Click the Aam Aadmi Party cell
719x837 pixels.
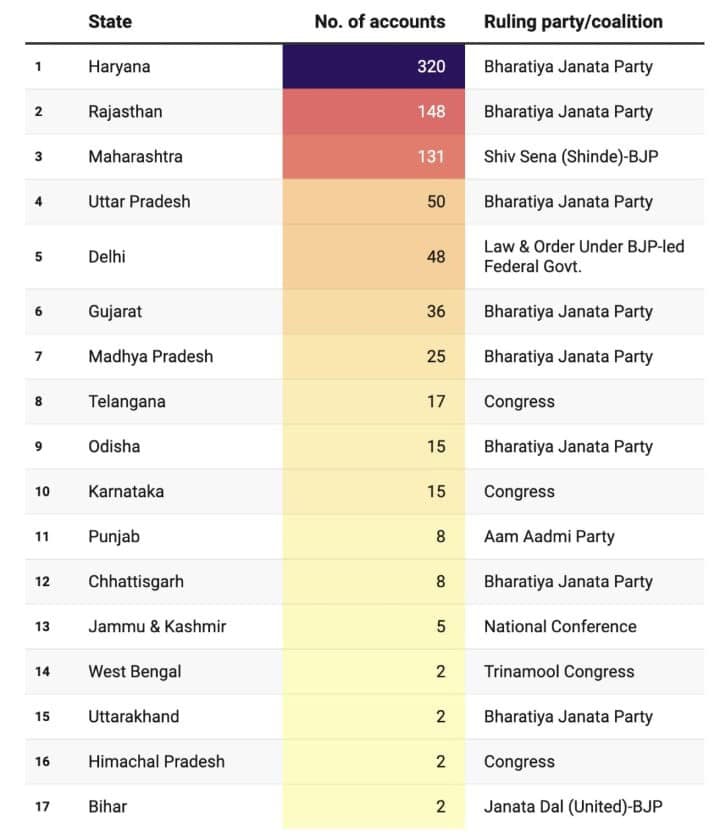pyautogui.click(x=549, y=537)
